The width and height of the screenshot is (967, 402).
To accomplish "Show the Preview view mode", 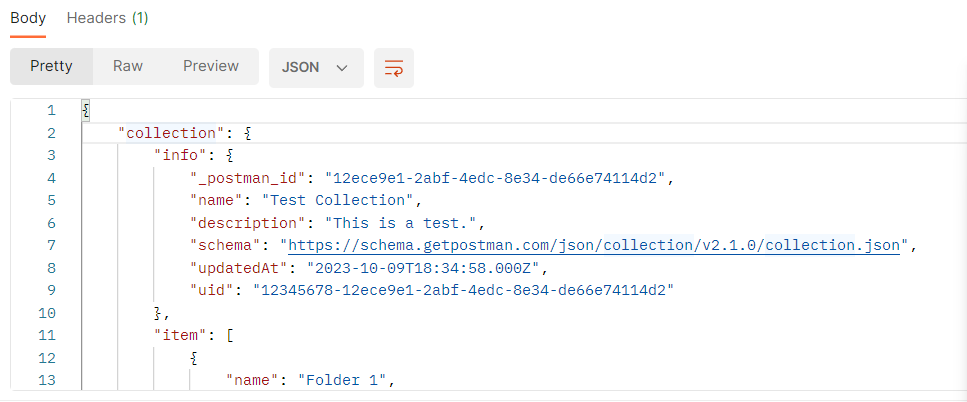I will coord(211,66).
